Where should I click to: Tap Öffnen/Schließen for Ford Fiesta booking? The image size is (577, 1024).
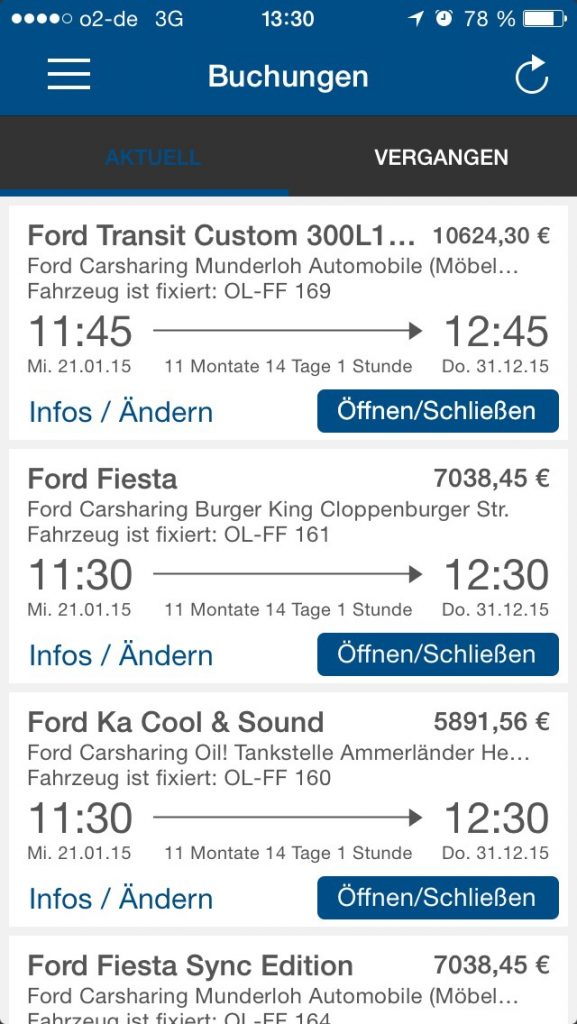coord(438,654)
